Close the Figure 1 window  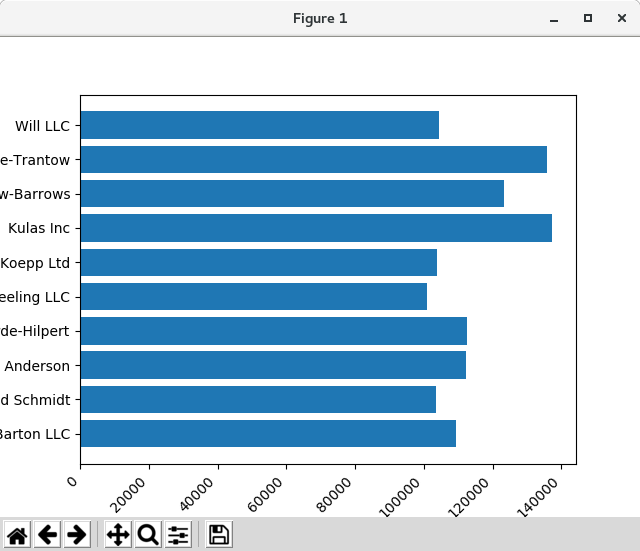[621, 18]
